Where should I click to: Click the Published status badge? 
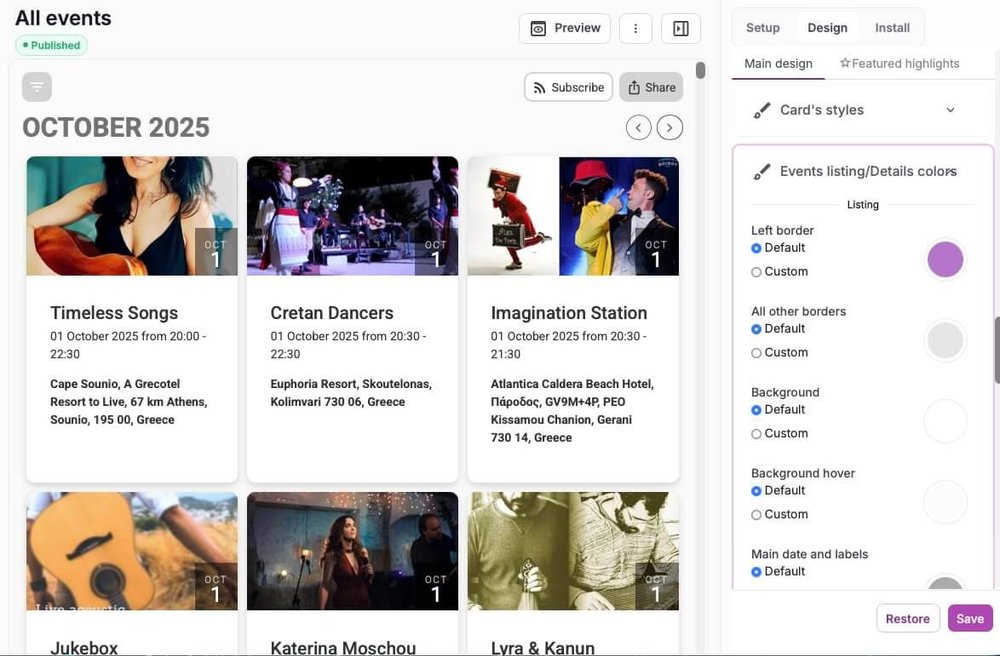(x=51, y=45)
